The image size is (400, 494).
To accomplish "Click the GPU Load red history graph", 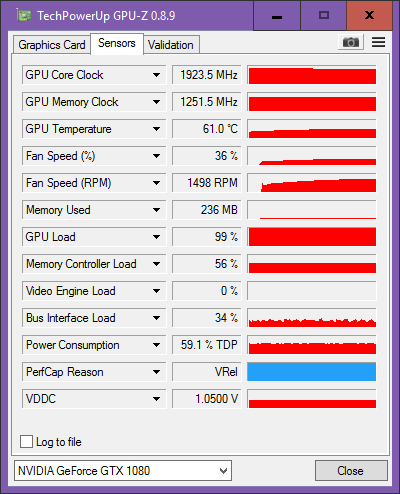I will click(x=312, y=237).
